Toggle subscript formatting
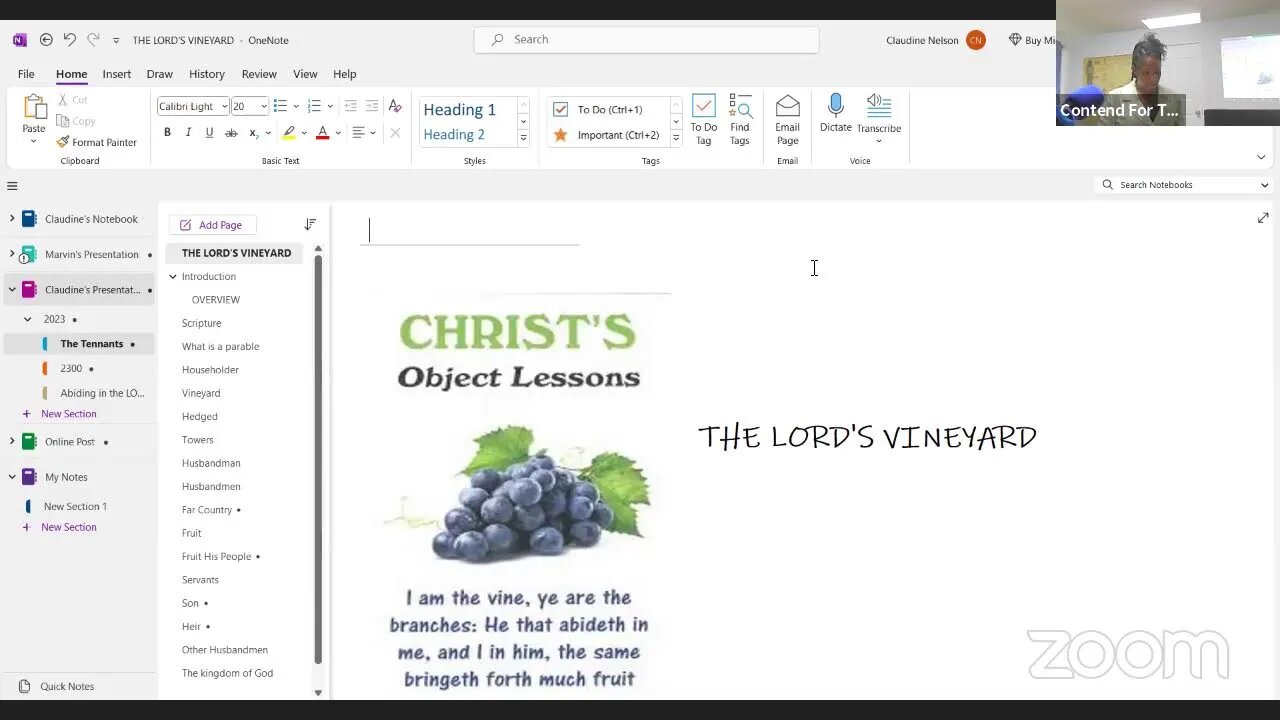The image size is (1280, 720). [253, 132]
